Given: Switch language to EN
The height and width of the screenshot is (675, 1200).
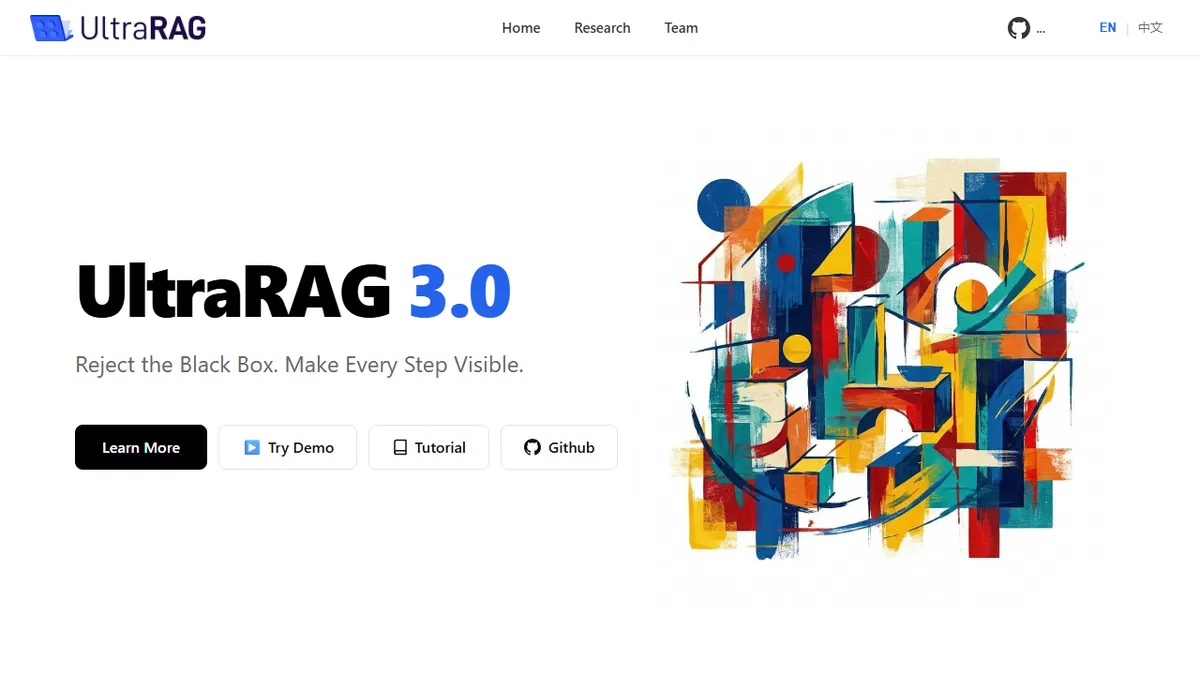Looking at the screenshot, I should click(1108, 28).
